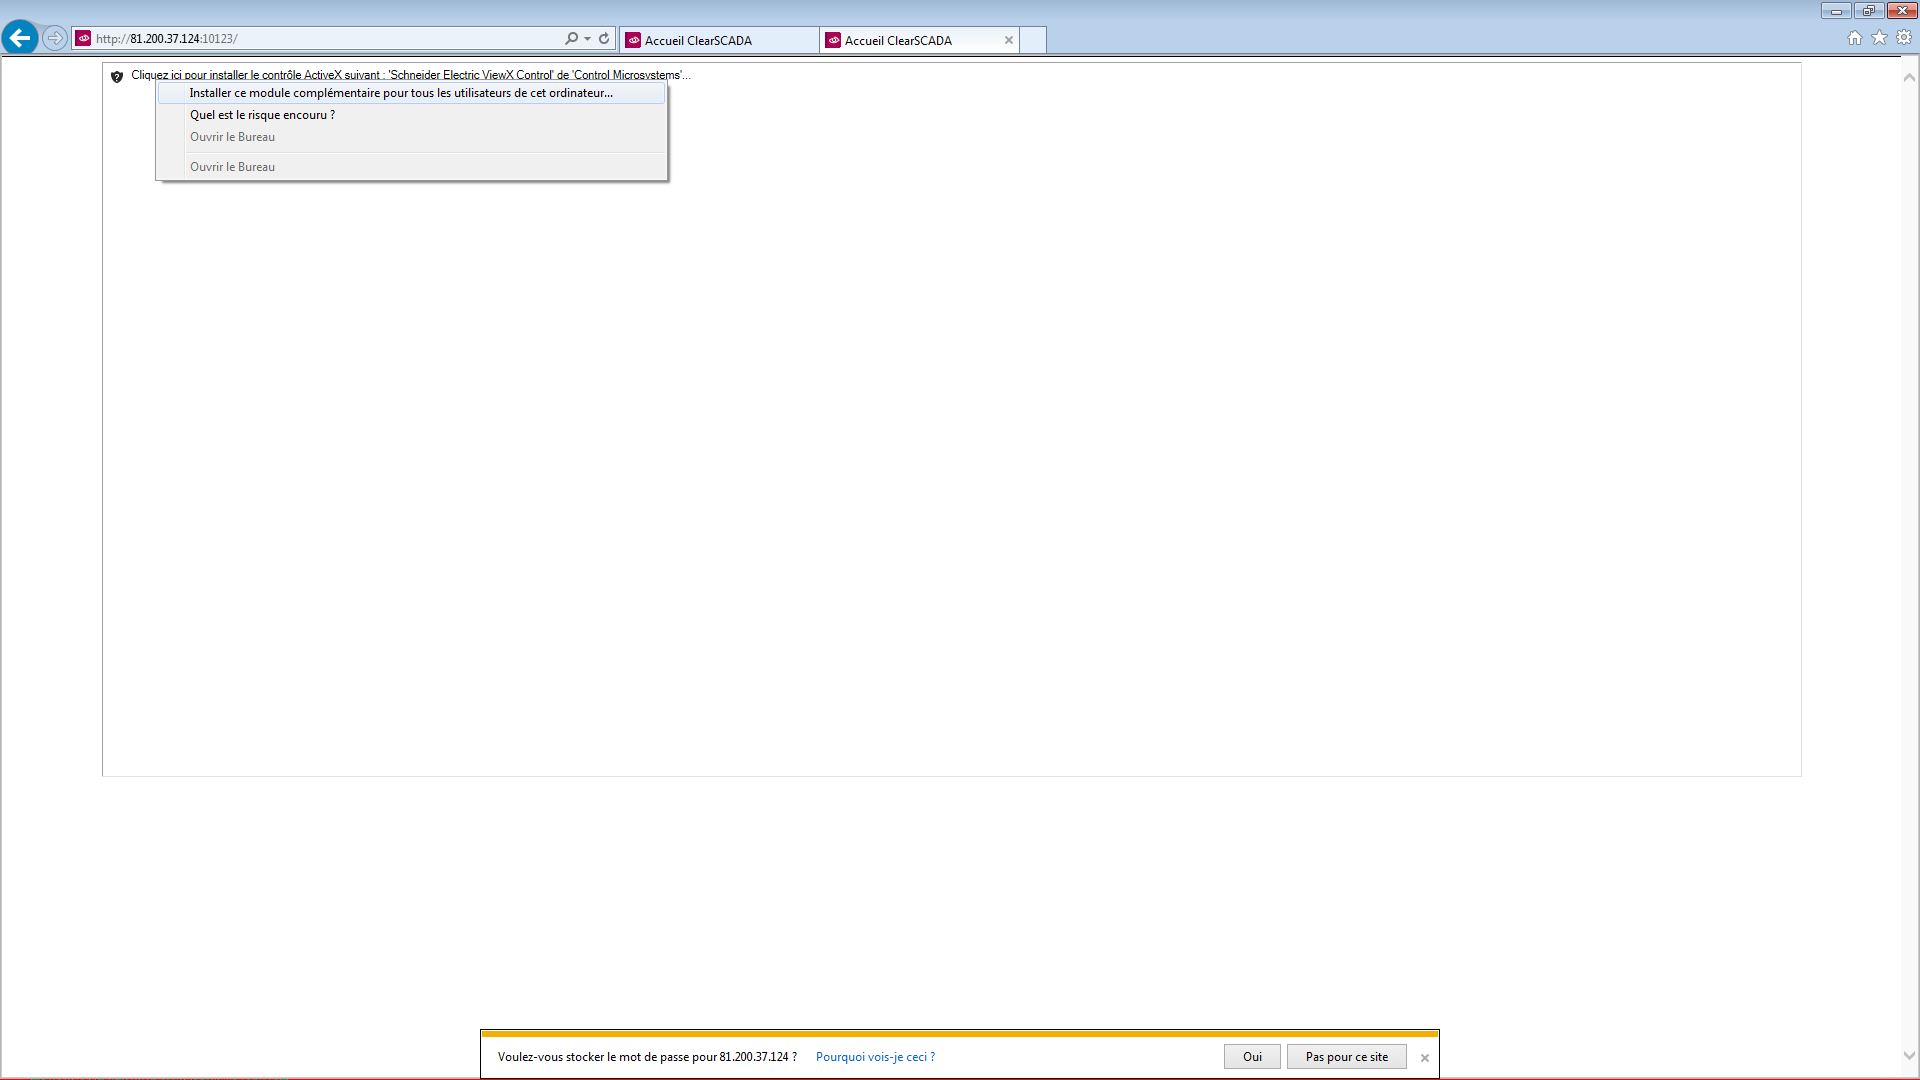Click Oui to store the password
This screenshot has height=1080, width=1920.
tap(1252, 1057)
